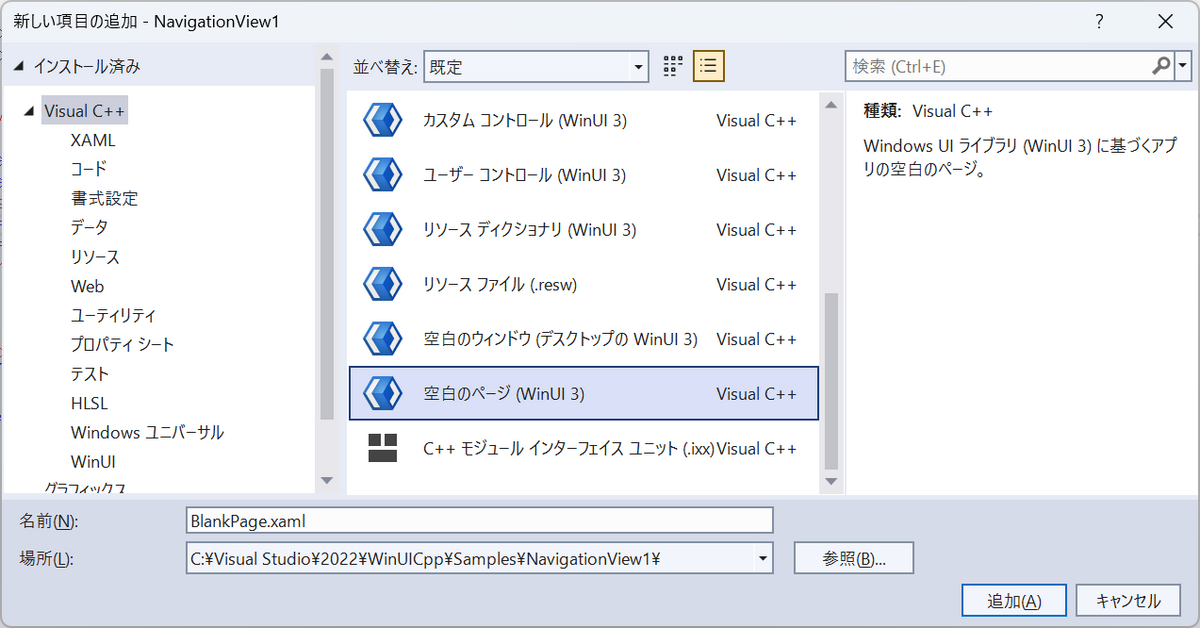Click the 名前 field containing BlankPage.xaml
Screen dimensions: 1200x628
click(480, 520)
